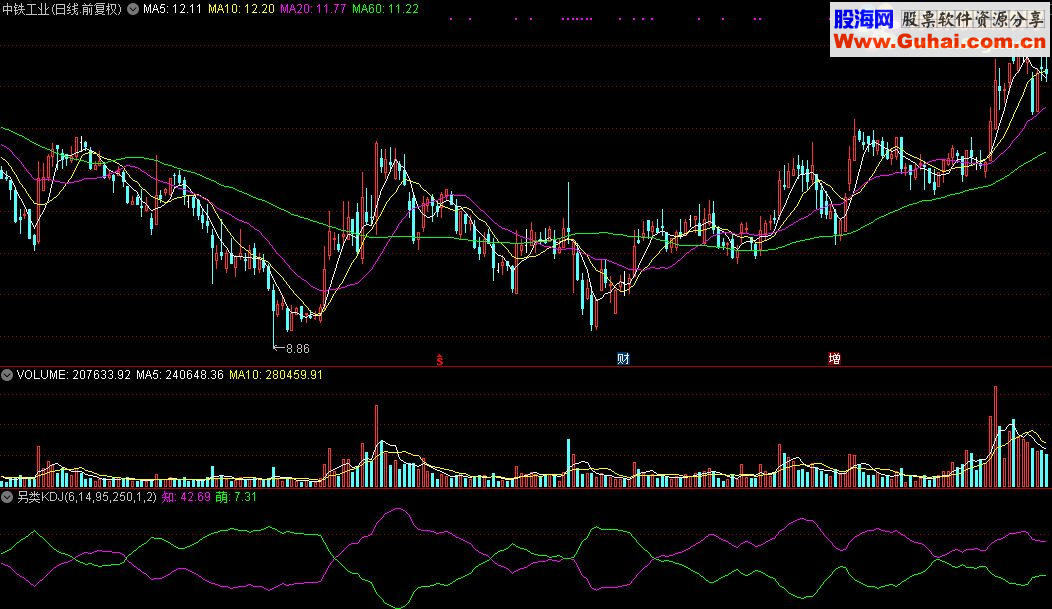1052x609 pixels.
Task: Select the 知: 42.69 indicator value
Action: 186,497
